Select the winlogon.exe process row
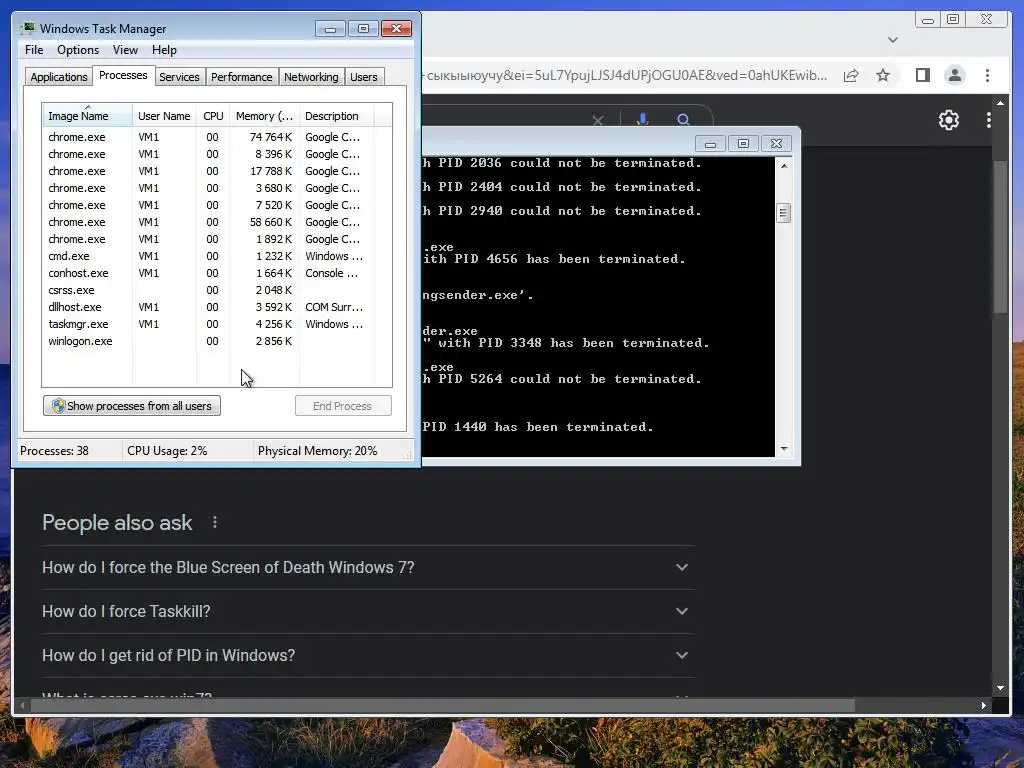The image size is (1024, 768). point(217,341)
